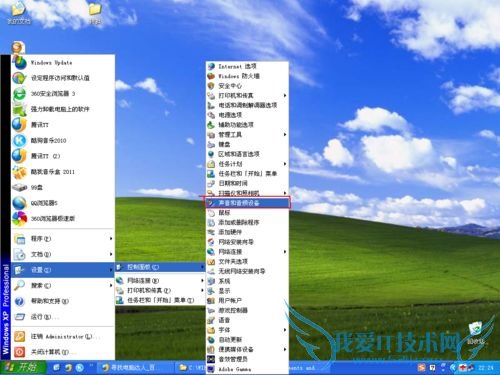Screen dimensions: 500x375
Task: Open 添加或删除程序
Action: pyautogui.click(x=247, y=222)
